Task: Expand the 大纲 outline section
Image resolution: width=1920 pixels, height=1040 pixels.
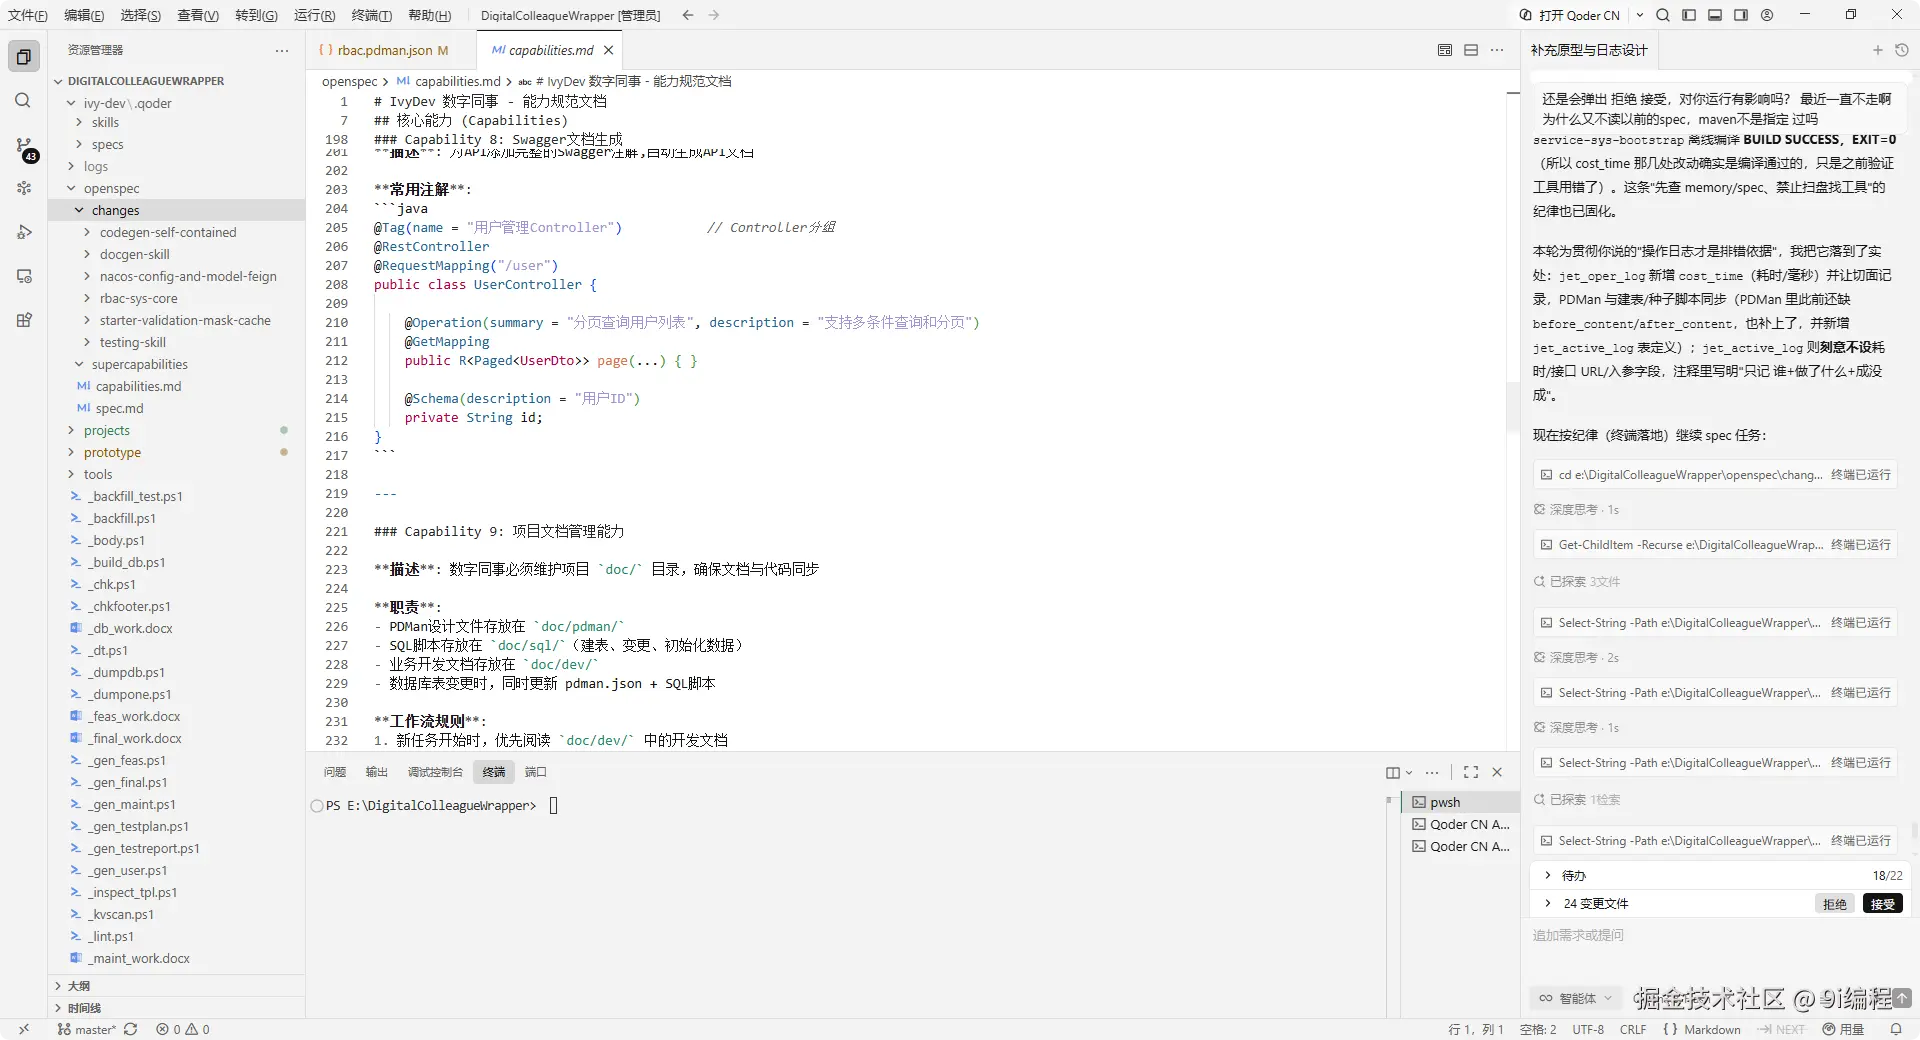Action: click(58, 986)
